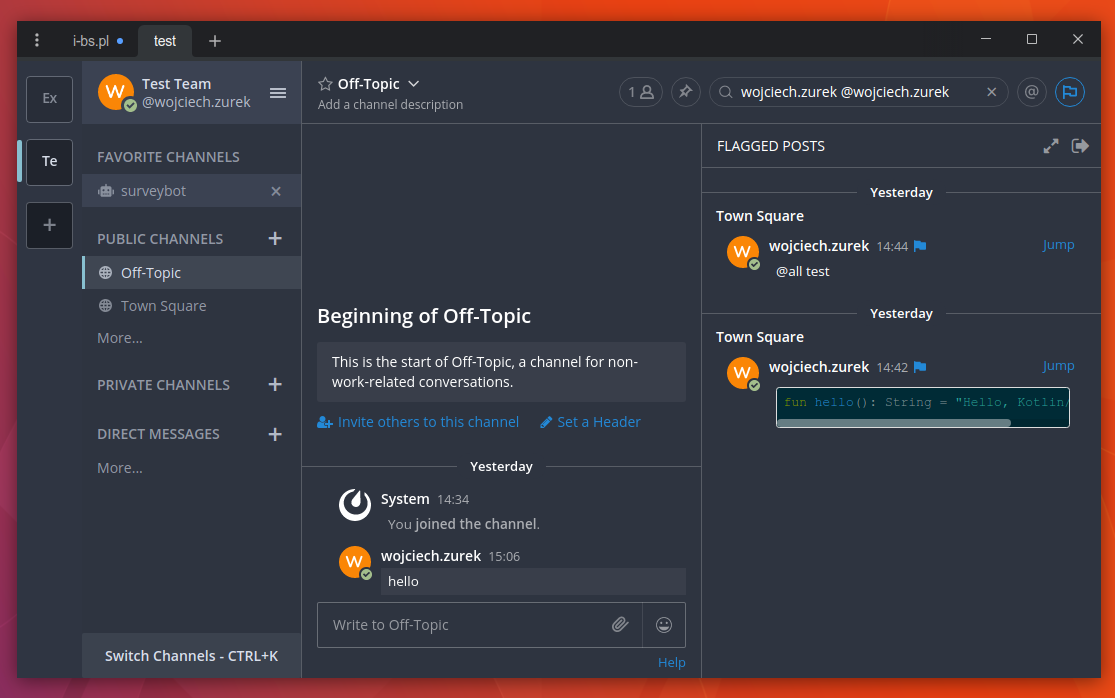The height and width of the screenshot is (698, 1115).
Task: Click the 14:34 system message timestamp
Action: point(453,500)
